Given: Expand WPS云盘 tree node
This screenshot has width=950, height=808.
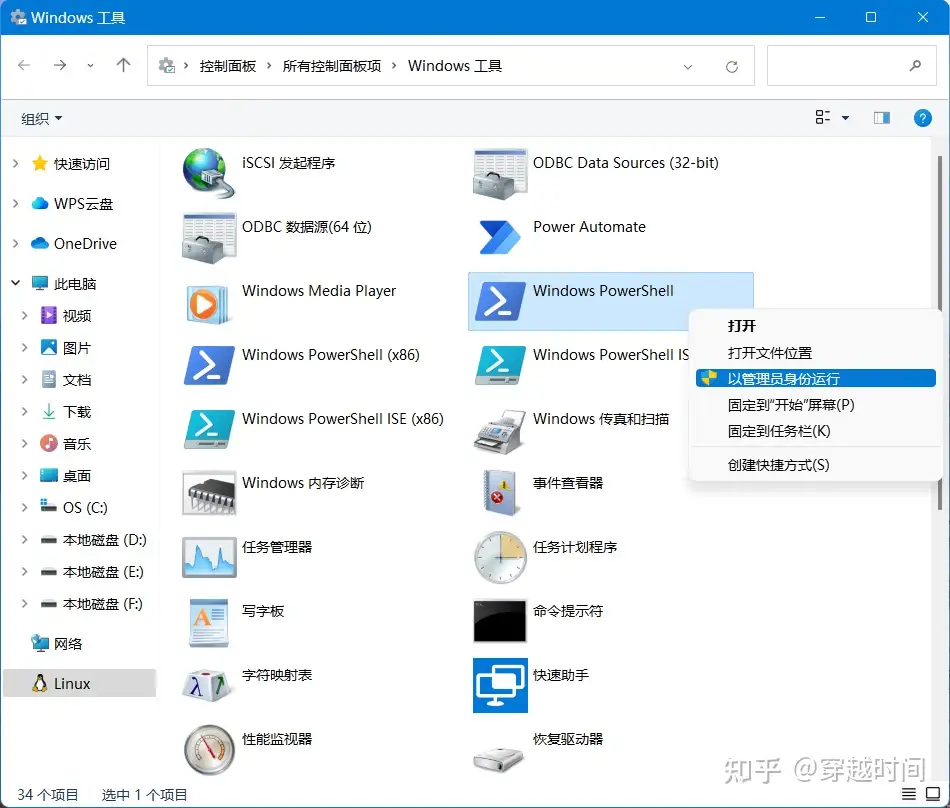Looking at the screenshot, I should (x=16, y=204).
